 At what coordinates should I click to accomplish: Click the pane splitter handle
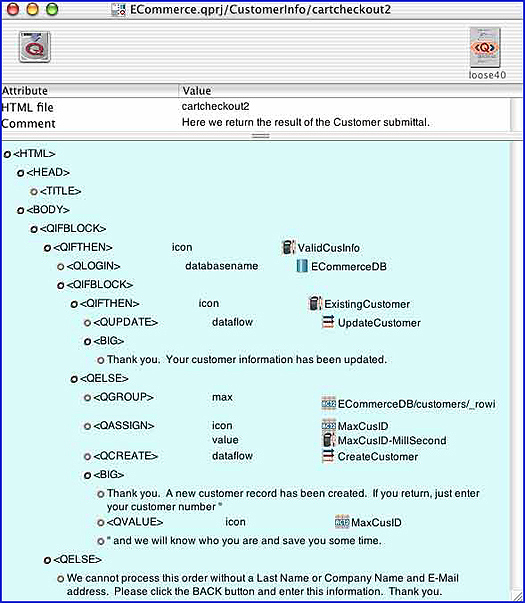click(260, 136)
